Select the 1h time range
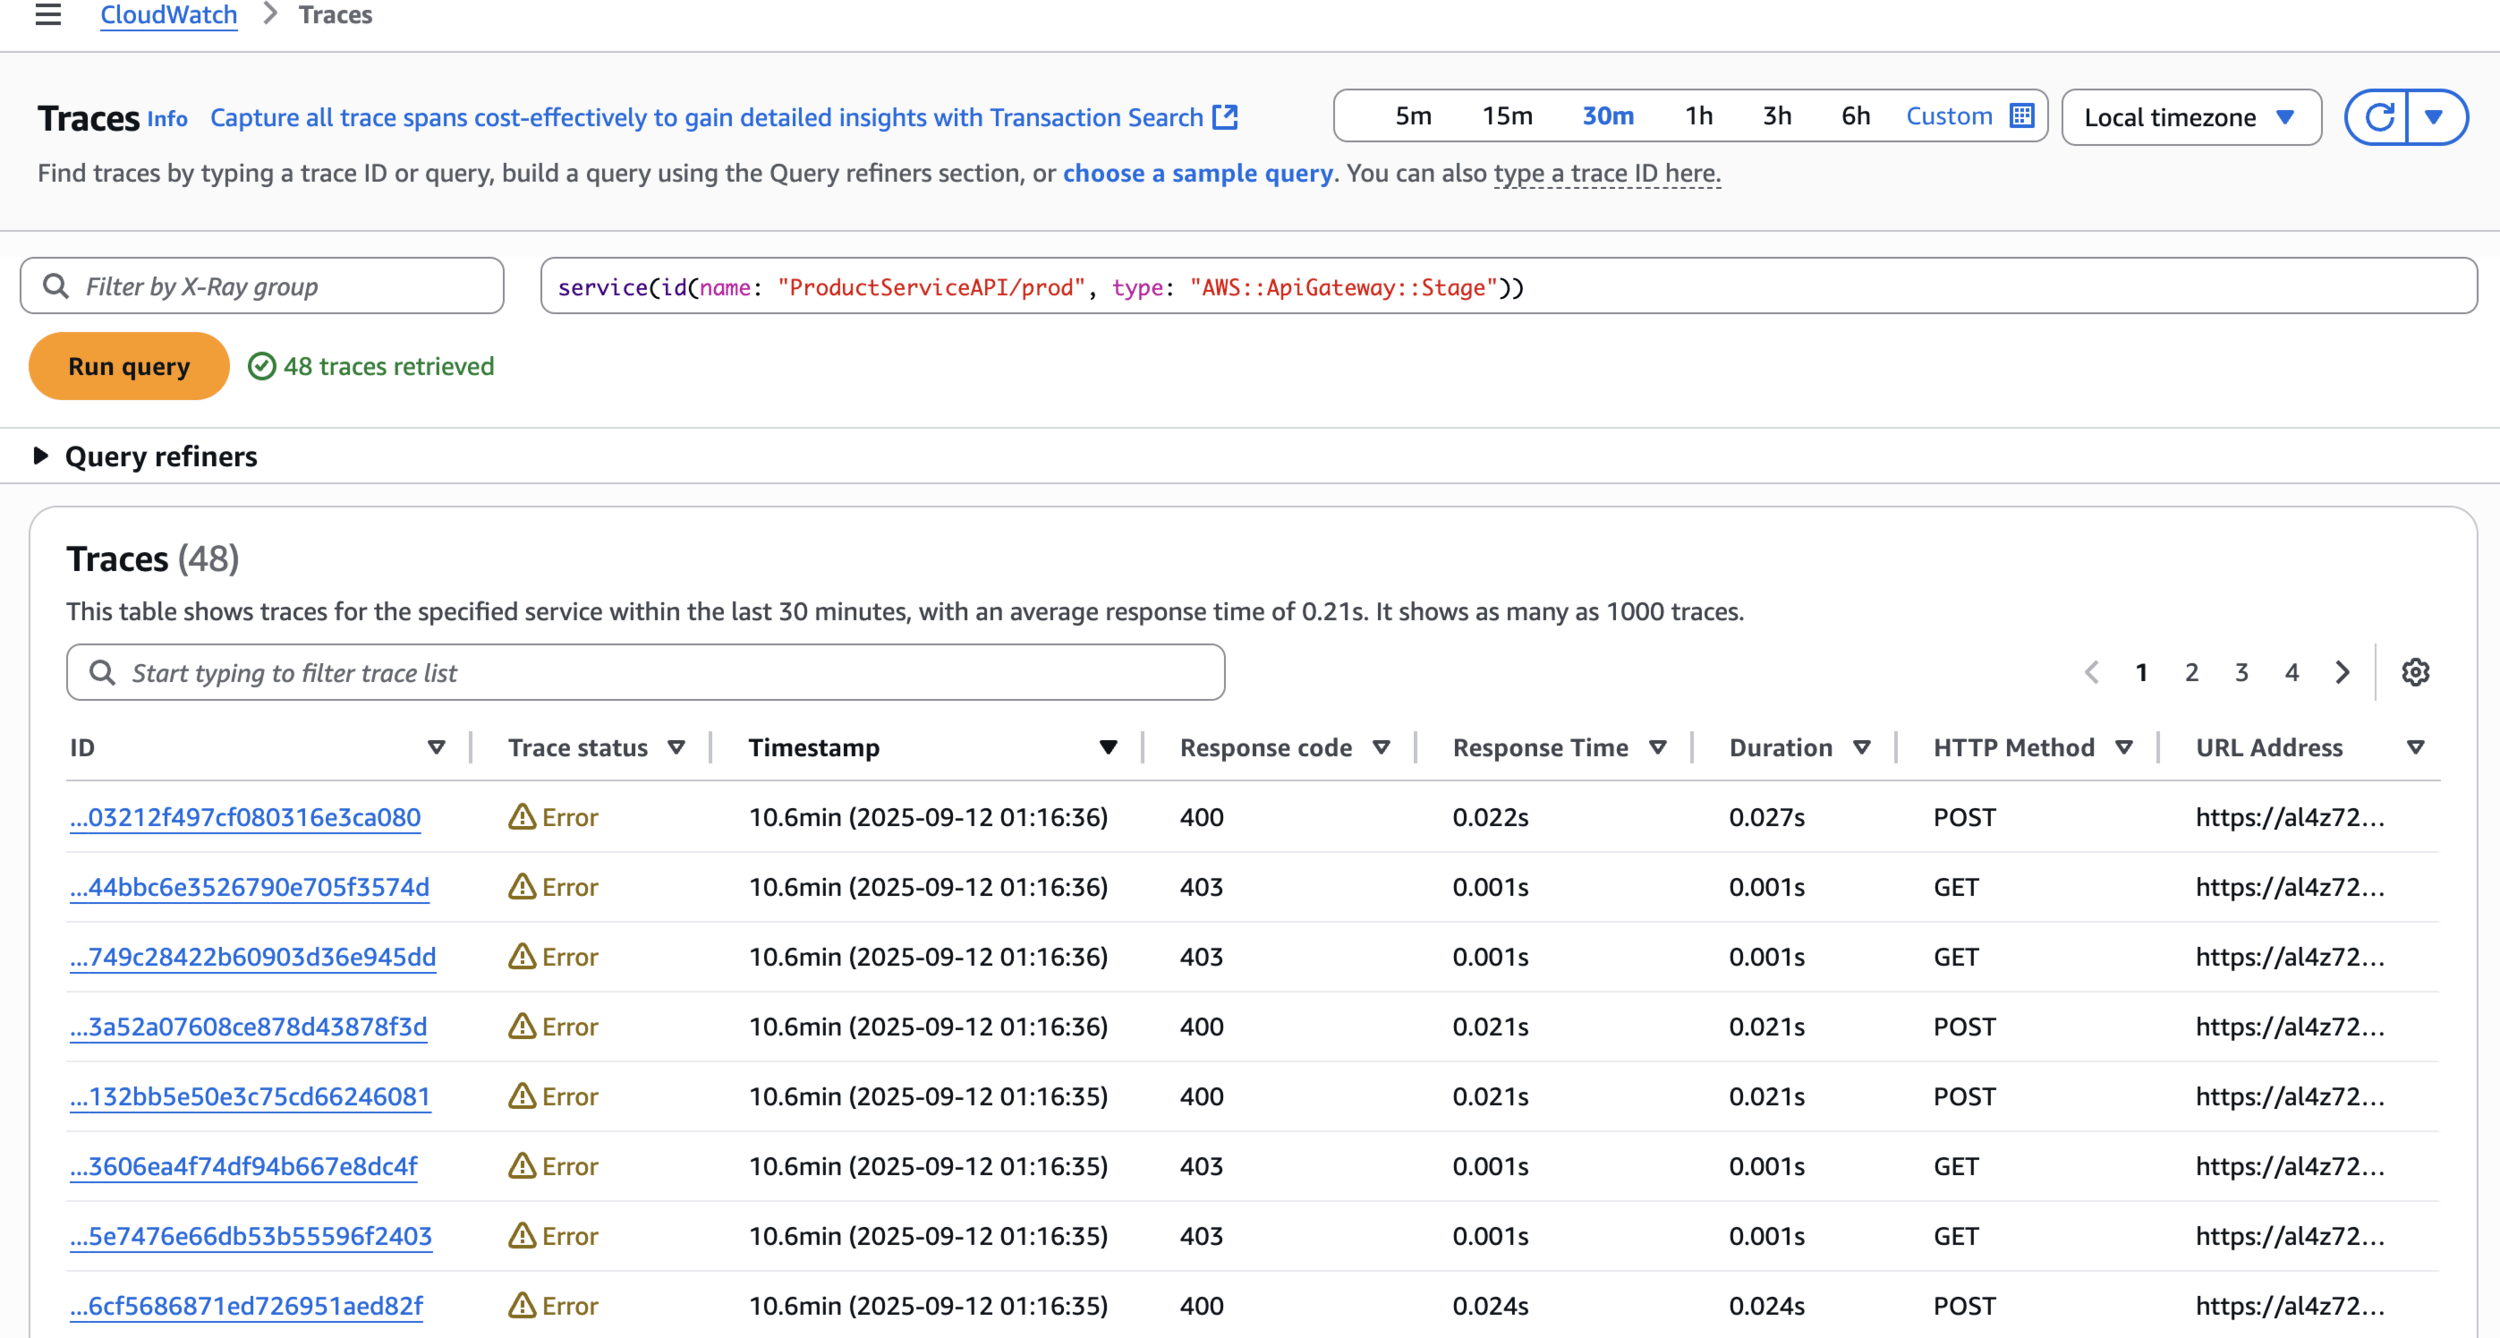2500x1338 pixels. pos(1698,116)
